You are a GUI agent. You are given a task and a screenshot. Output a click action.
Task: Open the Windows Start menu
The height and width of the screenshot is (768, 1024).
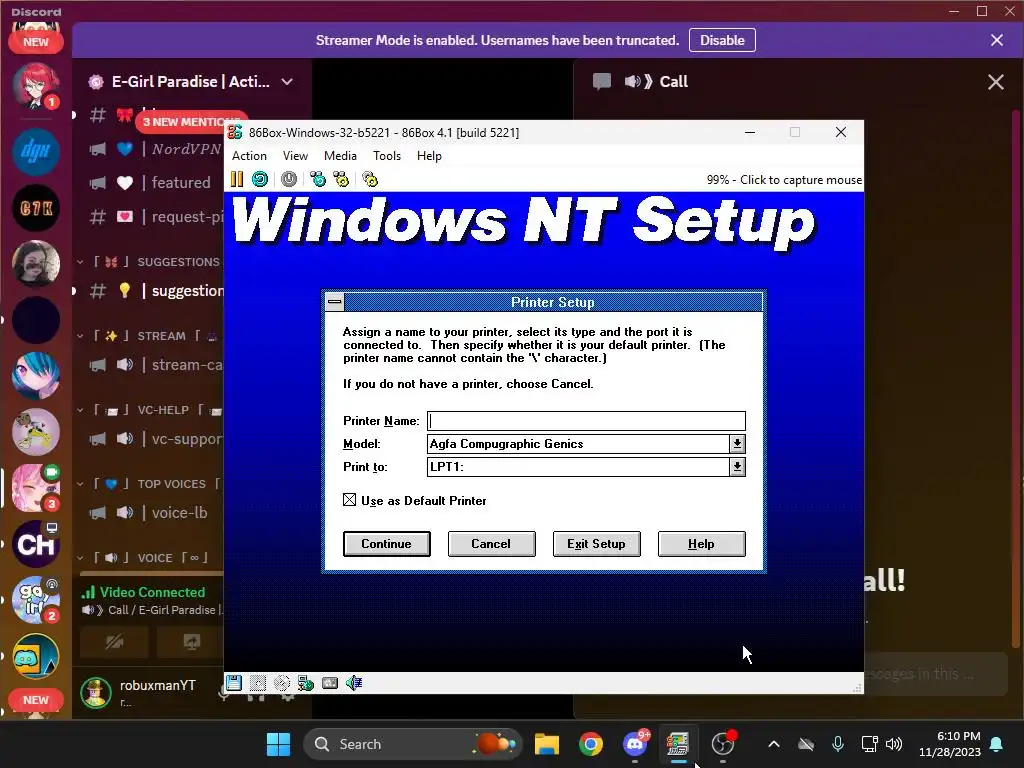click(278, 744)
